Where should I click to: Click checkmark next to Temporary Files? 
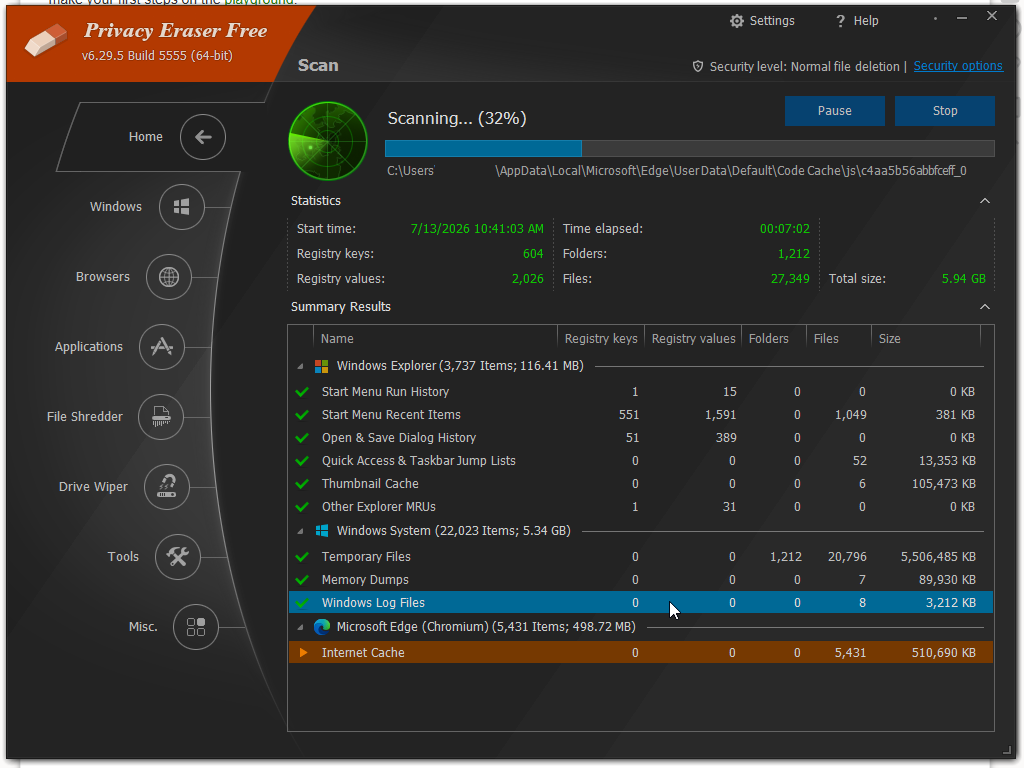(302, 557)
